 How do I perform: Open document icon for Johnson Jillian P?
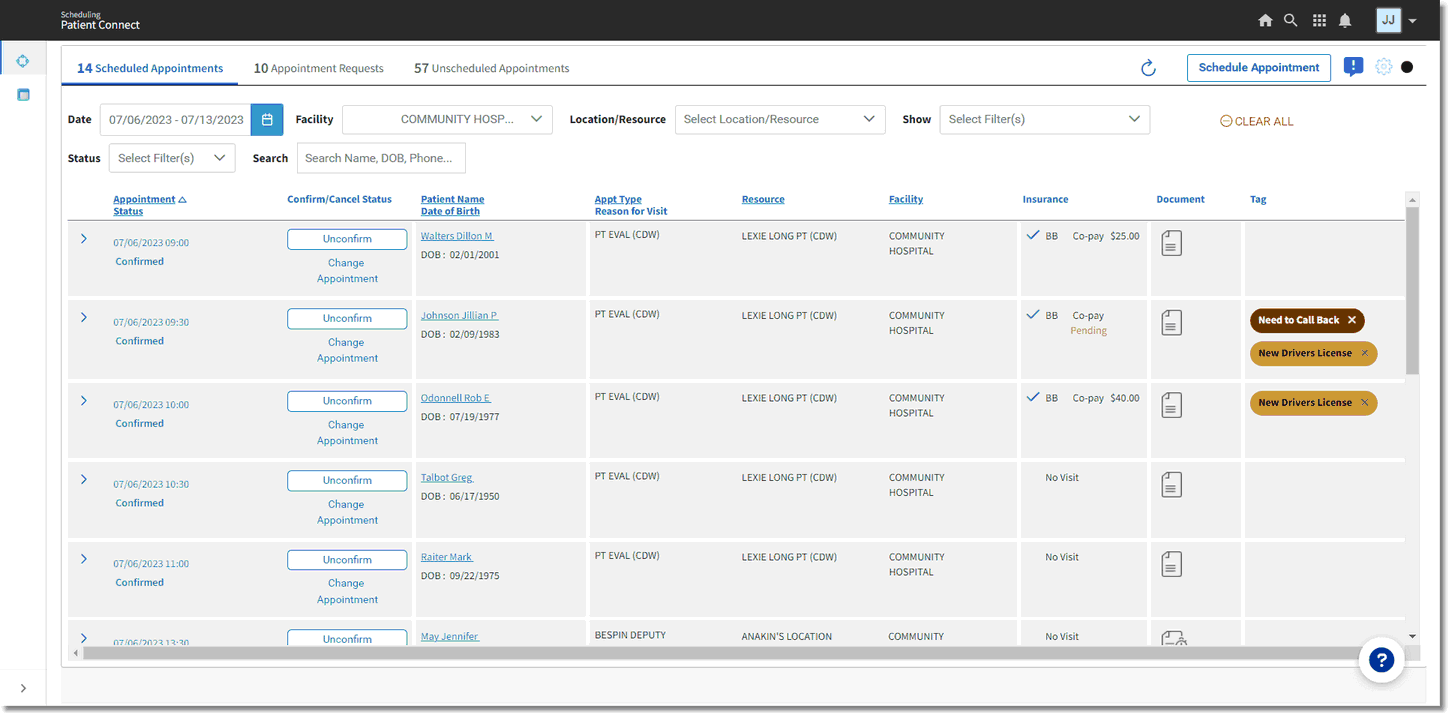coord(1171,322)
